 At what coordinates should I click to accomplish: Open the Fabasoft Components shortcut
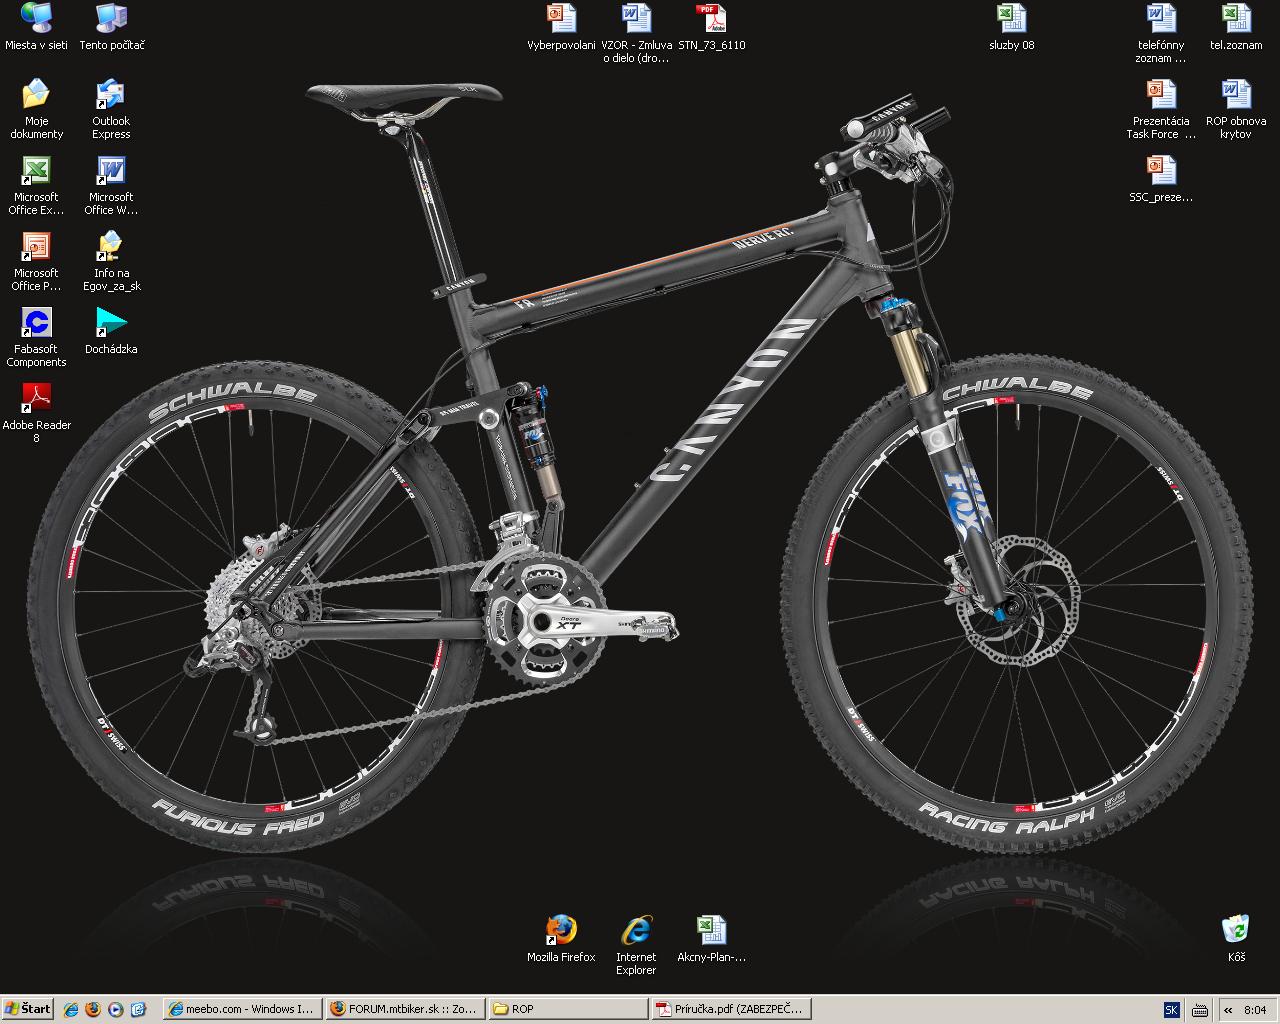click(x=37, y=323)
